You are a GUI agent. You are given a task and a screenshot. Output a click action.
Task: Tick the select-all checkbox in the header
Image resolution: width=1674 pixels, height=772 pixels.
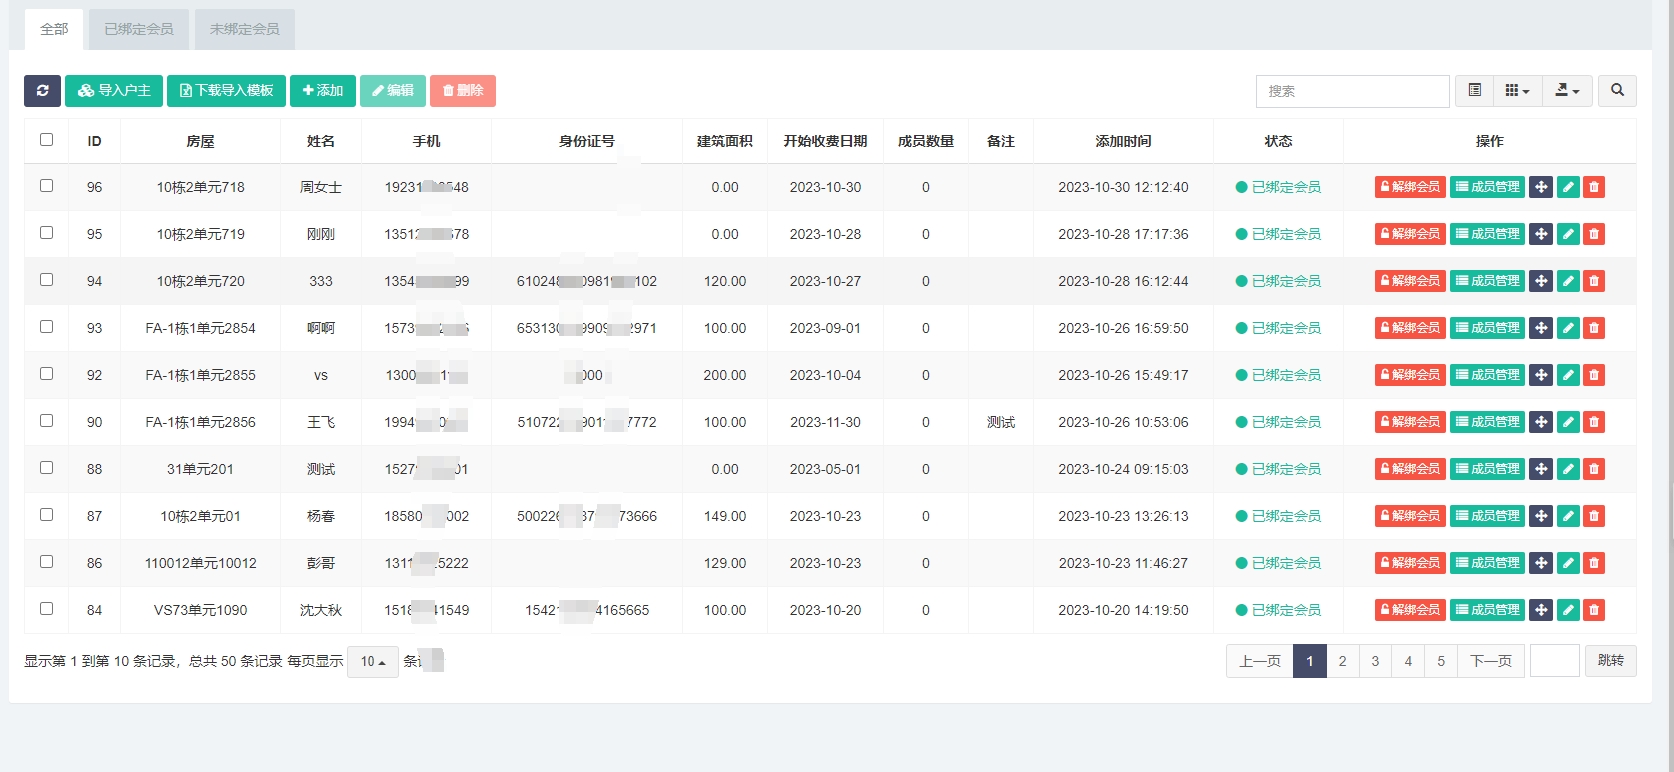[46, 140]
